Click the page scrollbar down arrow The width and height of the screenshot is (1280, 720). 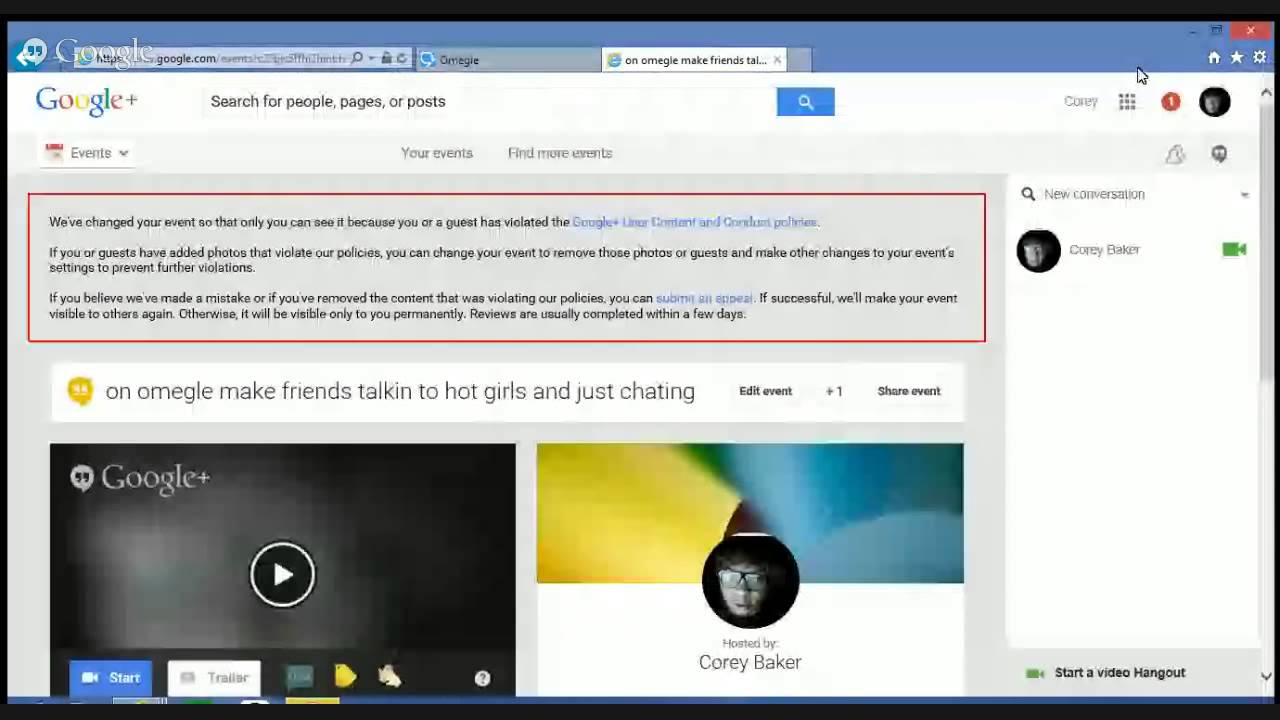[1266, 677]
